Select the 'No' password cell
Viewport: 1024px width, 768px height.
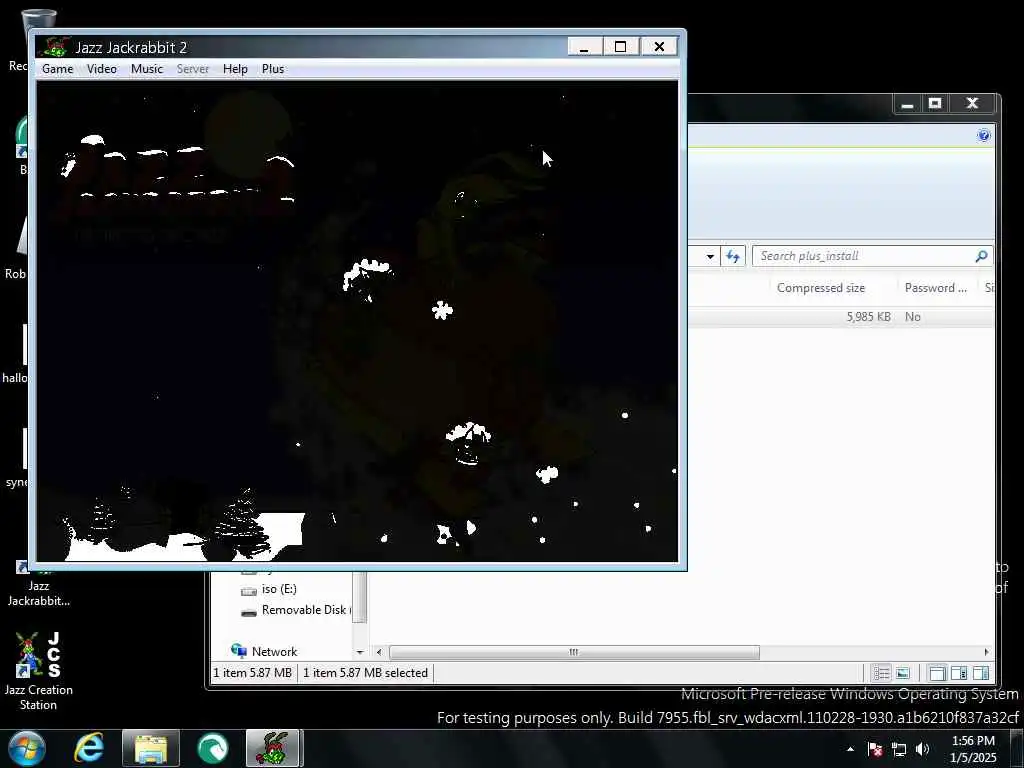(x=912, y=317)
